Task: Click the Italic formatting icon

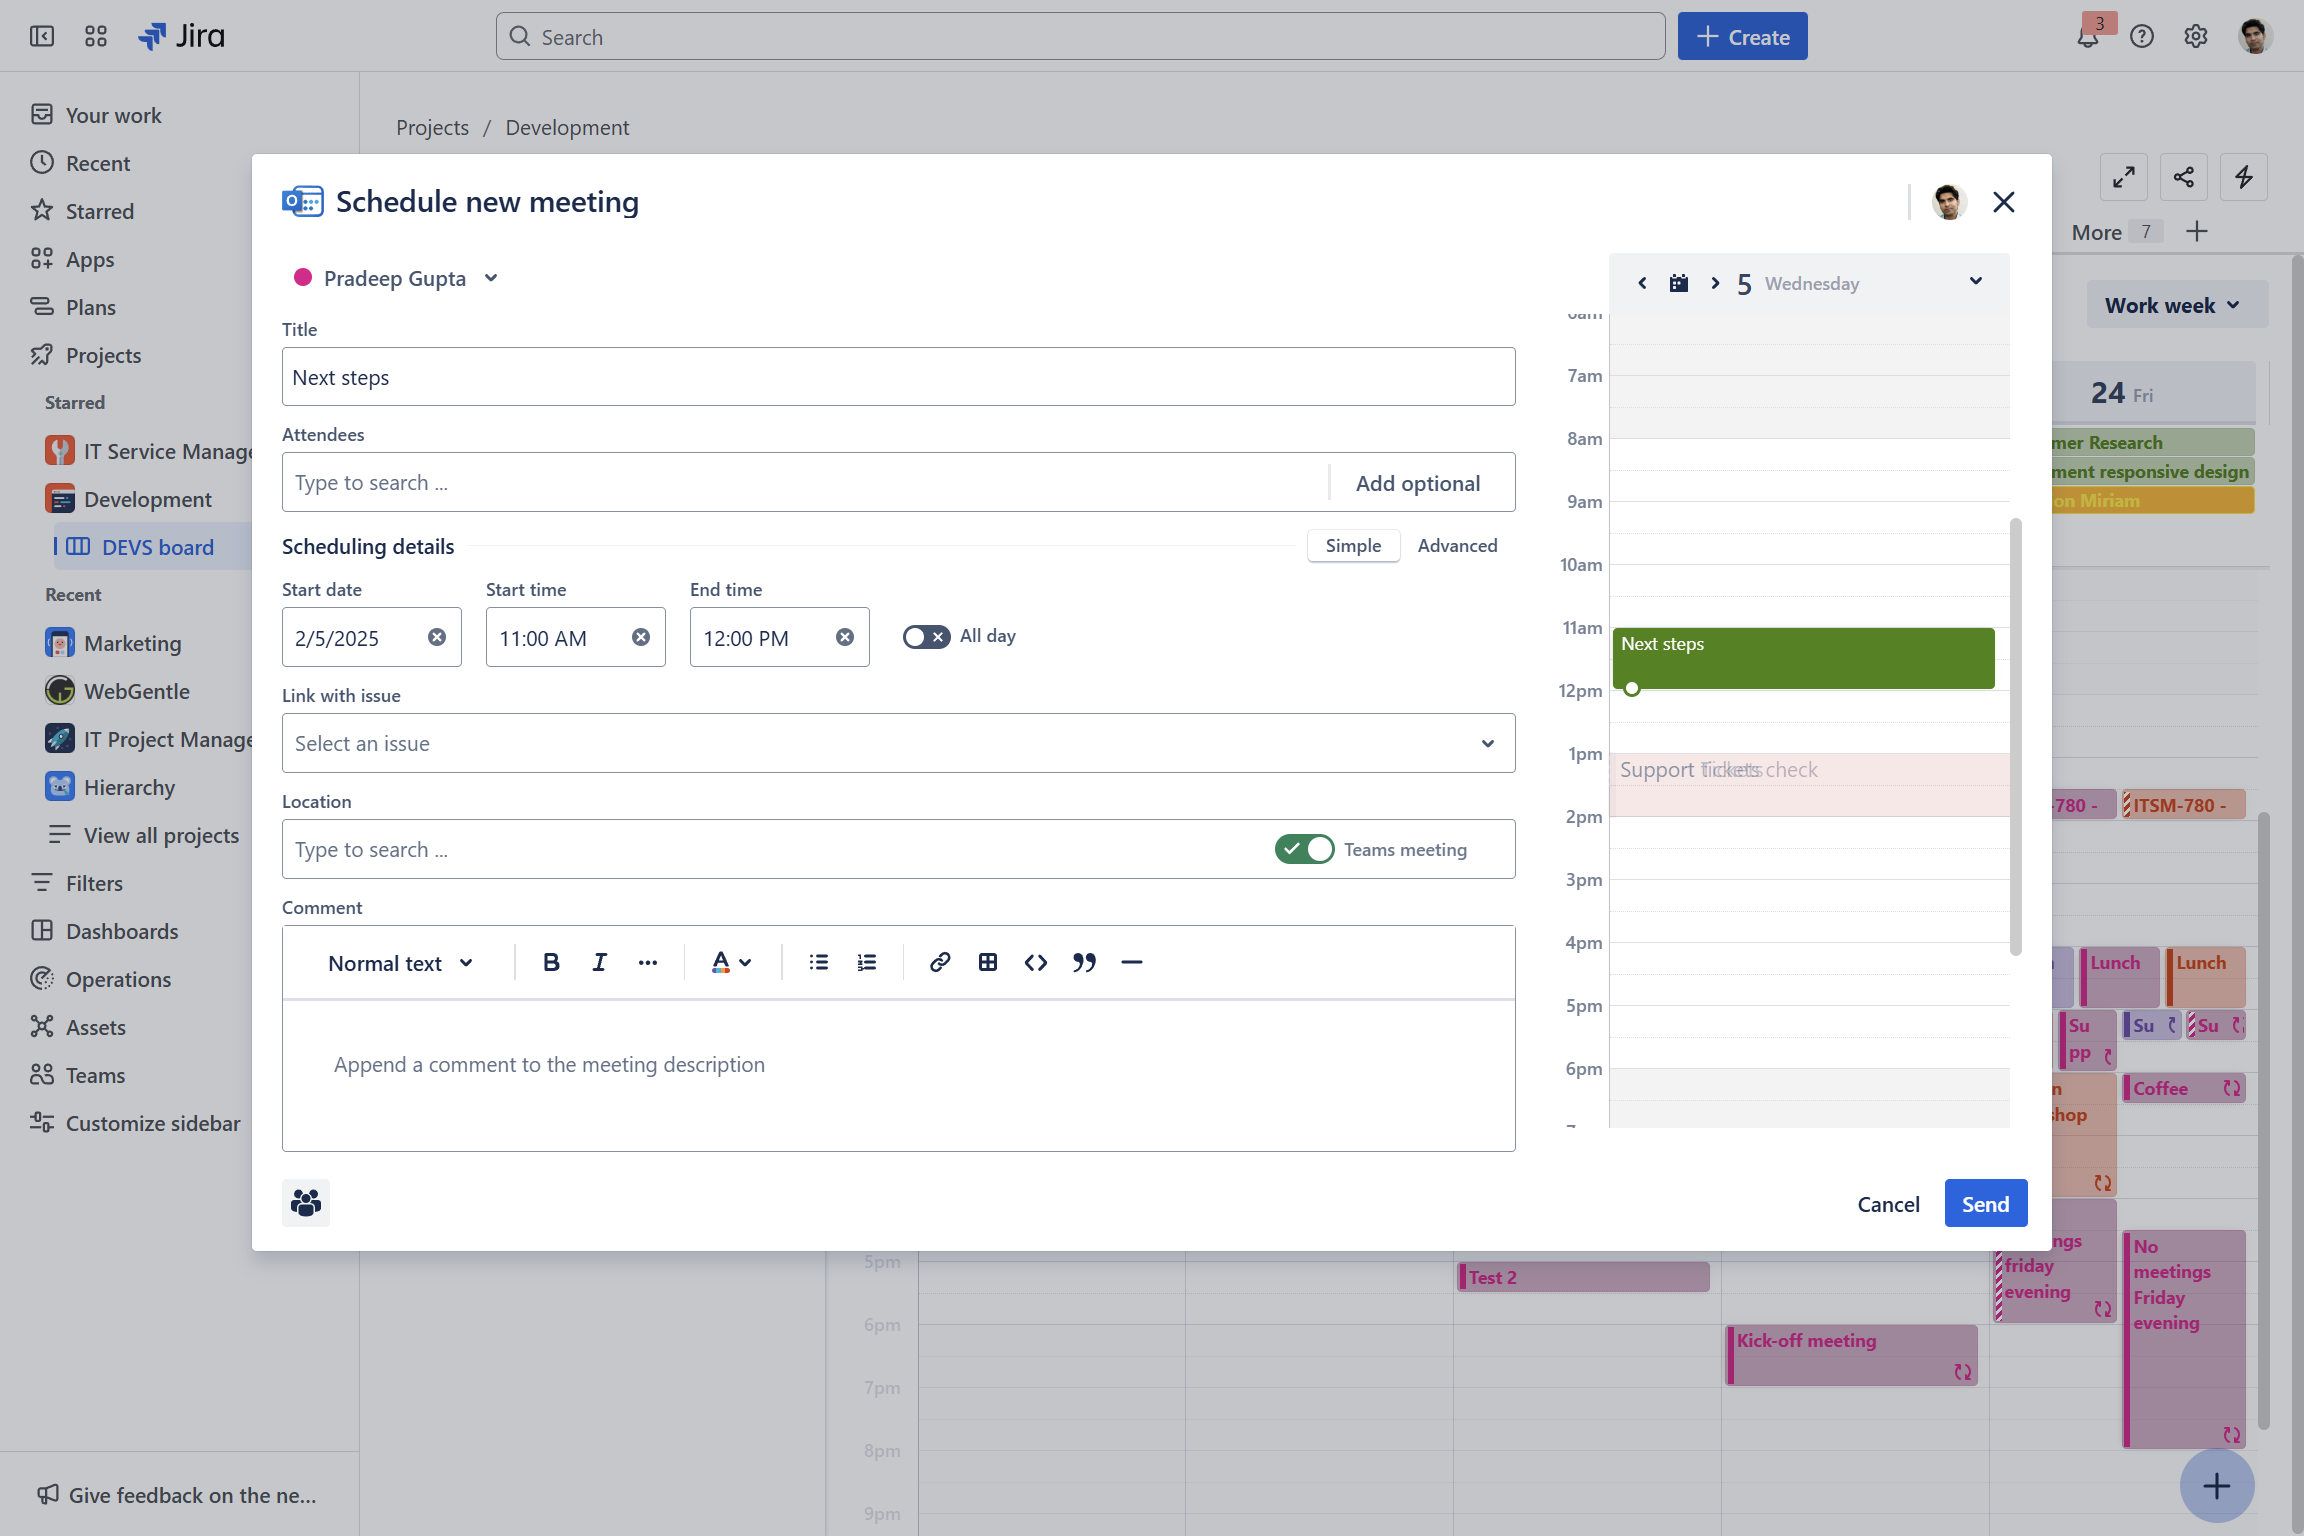Action: point(599,962)
